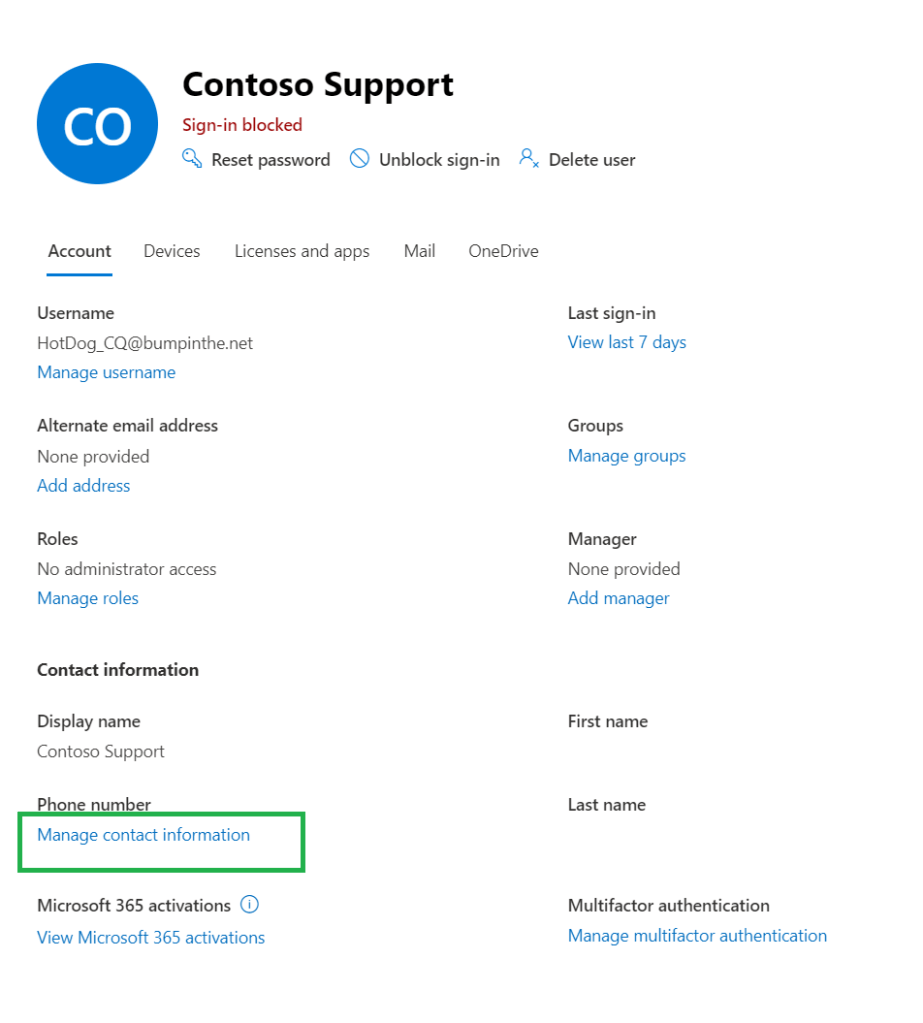Image resolution: width=923 pixels, height=1023 pixels.
Task: Click the Delete user person icon
Action: [x=529, y=159]
